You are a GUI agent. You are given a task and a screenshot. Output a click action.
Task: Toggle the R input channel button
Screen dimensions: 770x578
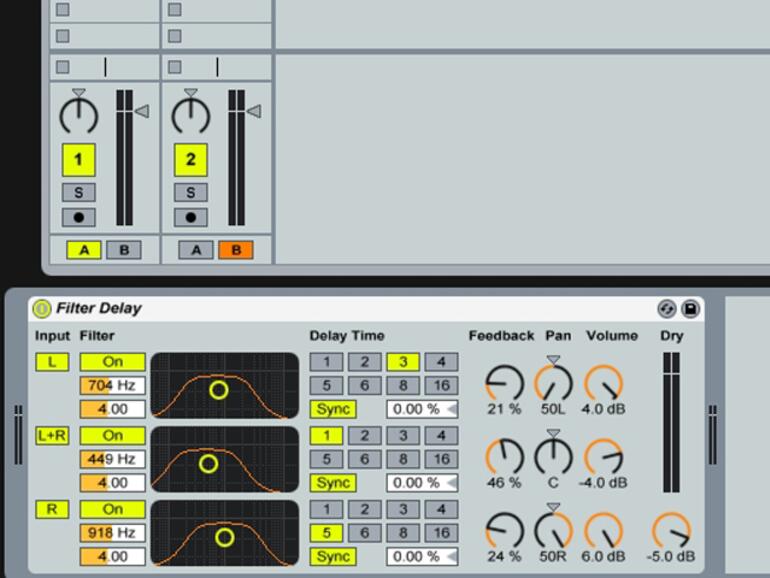[52, 509]
